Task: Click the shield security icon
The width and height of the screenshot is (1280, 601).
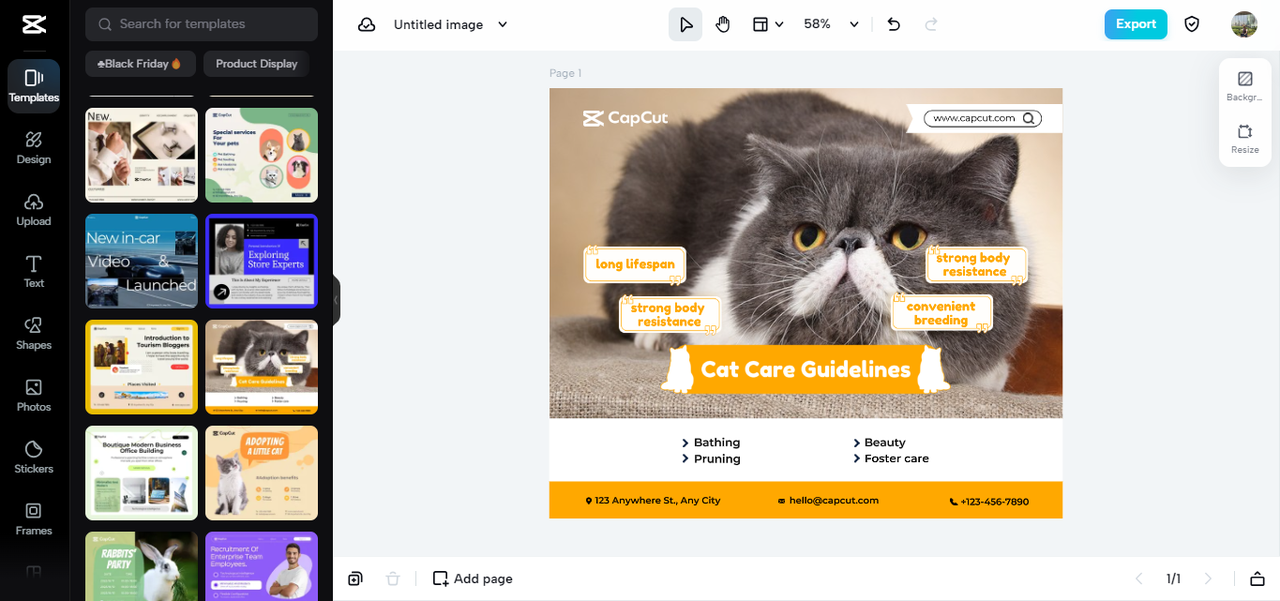Action: 1192,24
